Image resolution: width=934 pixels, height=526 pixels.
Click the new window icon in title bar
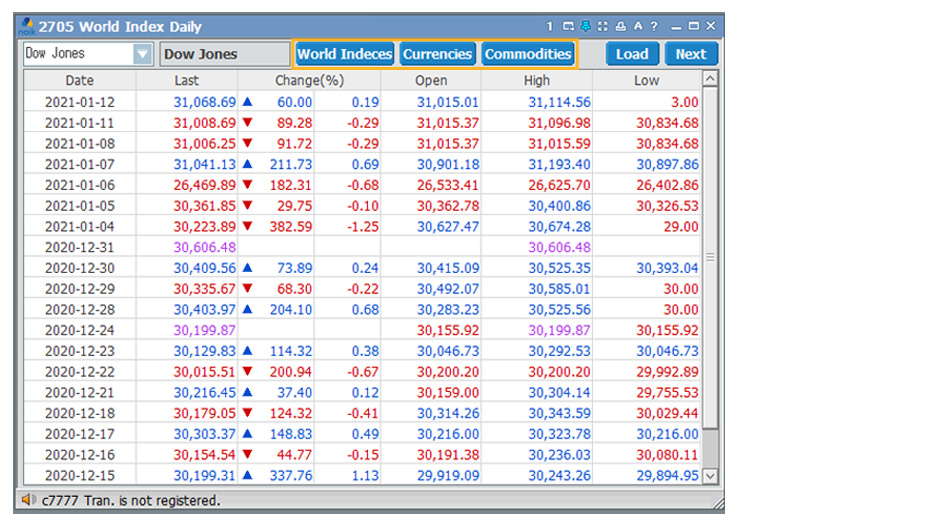point(568,26)
